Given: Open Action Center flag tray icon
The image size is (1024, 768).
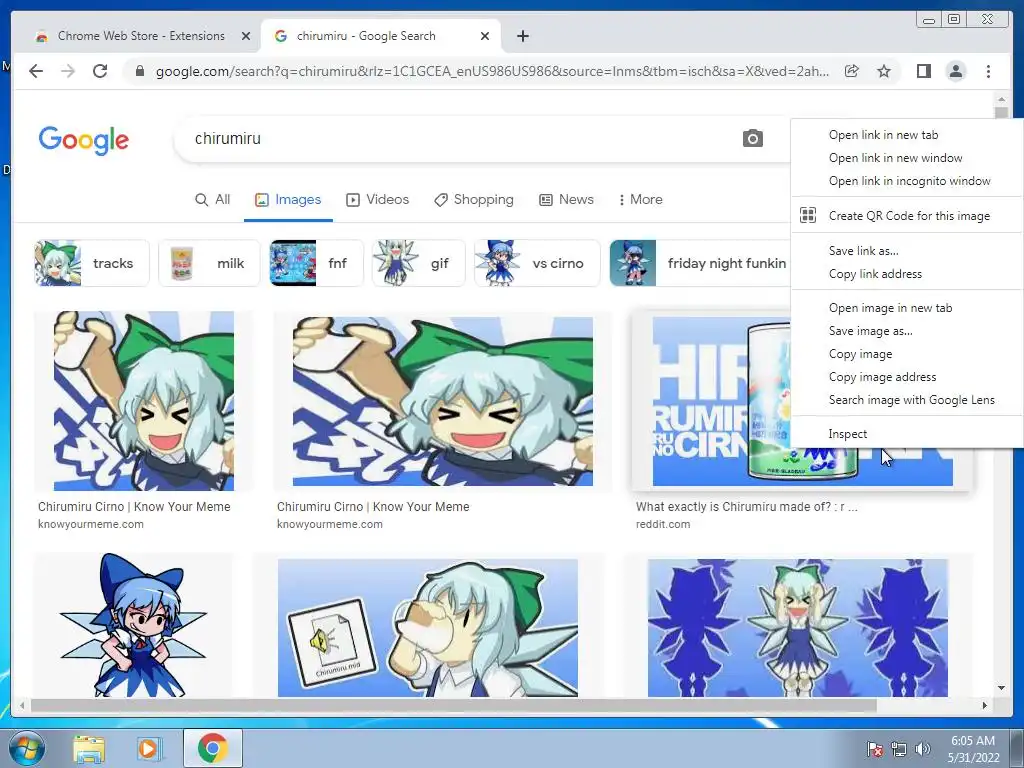Looking at the screenshot, I should (874, 749).
